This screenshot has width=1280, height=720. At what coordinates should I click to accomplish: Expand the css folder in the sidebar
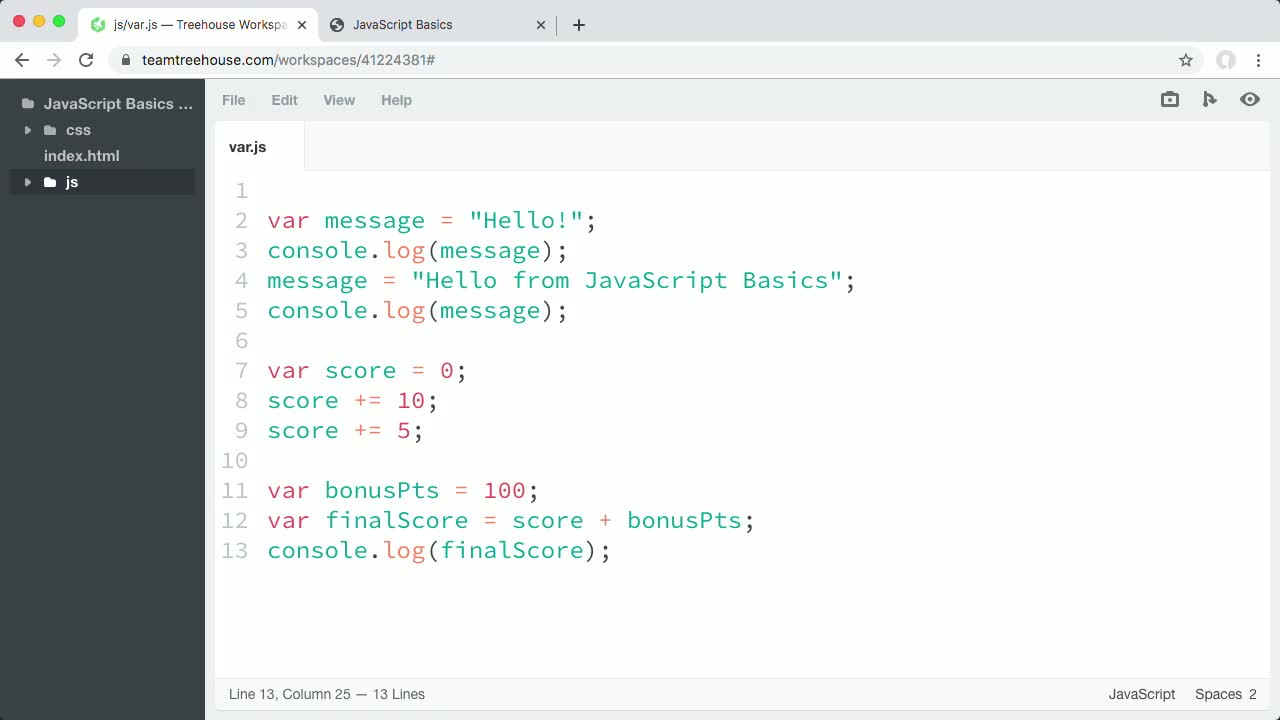point(27,130)
